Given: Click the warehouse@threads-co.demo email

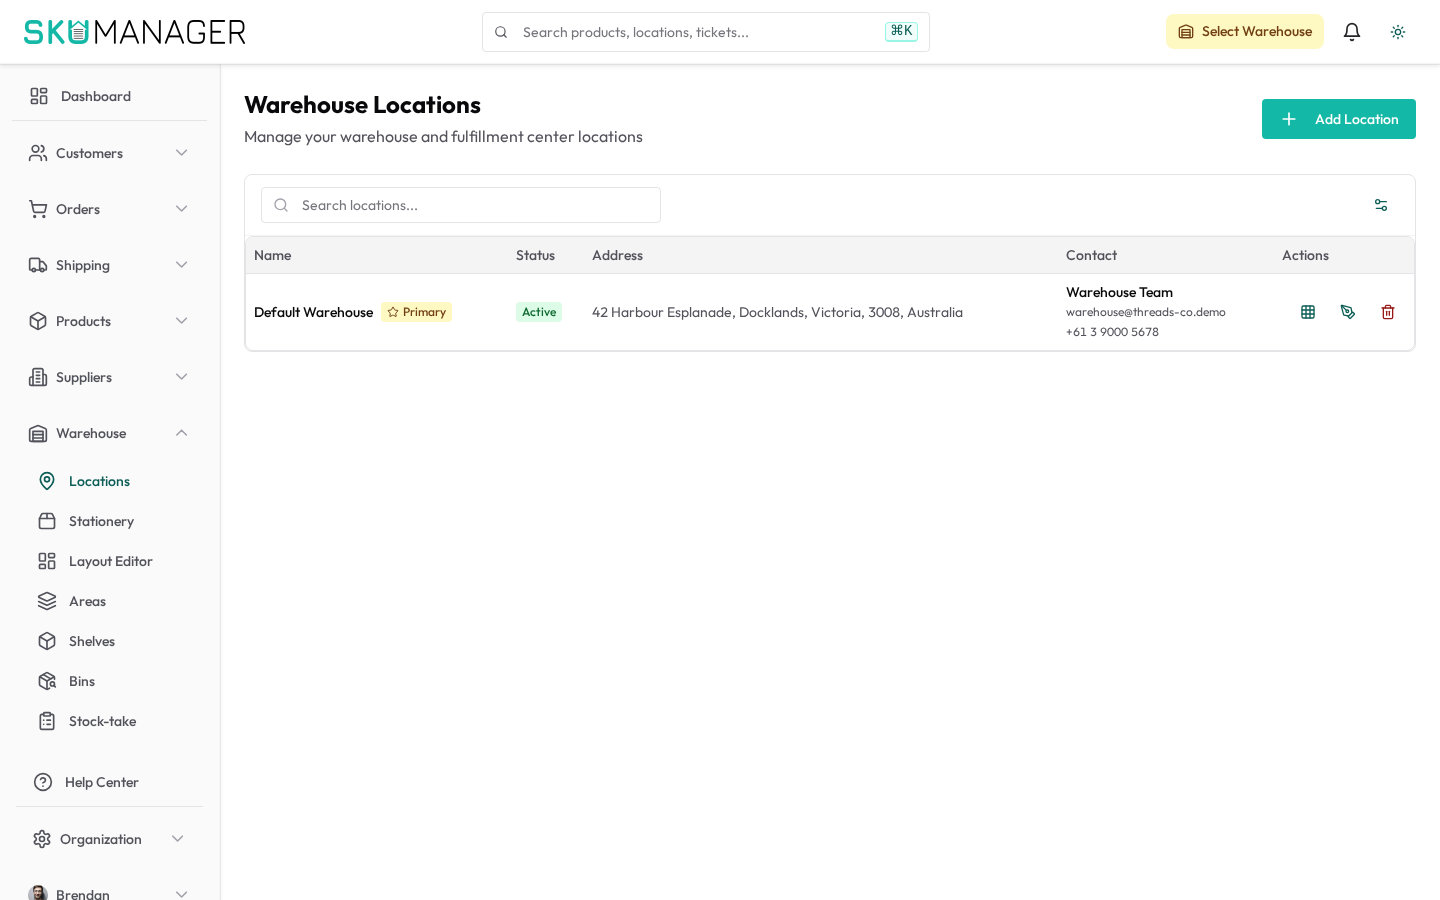Looking at the screenshot, I should pyautogui.click(x=1146, y=312).
